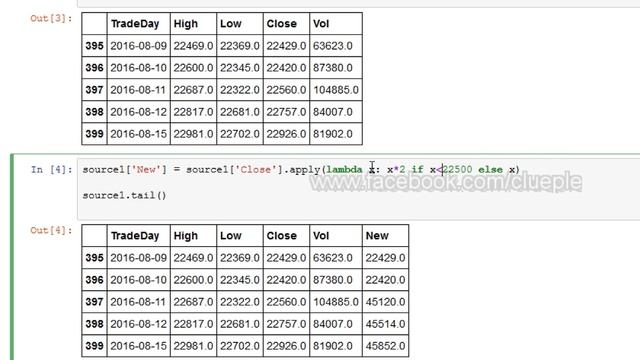Click date 2016-08-09 in Out[3] table

tap(139, 46)
